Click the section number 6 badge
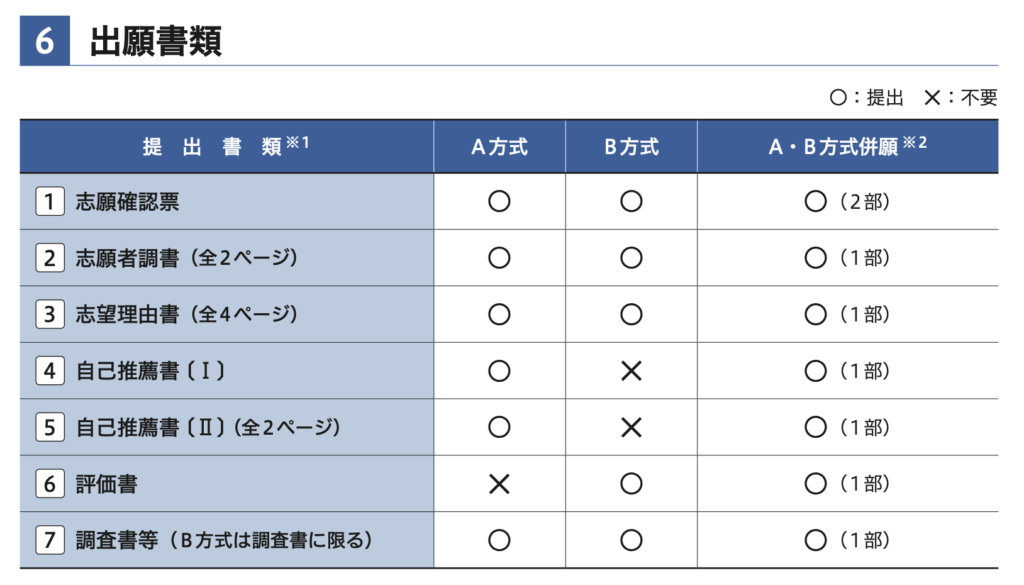Viewport: 1024px width, 585px height. pos(45,42)
